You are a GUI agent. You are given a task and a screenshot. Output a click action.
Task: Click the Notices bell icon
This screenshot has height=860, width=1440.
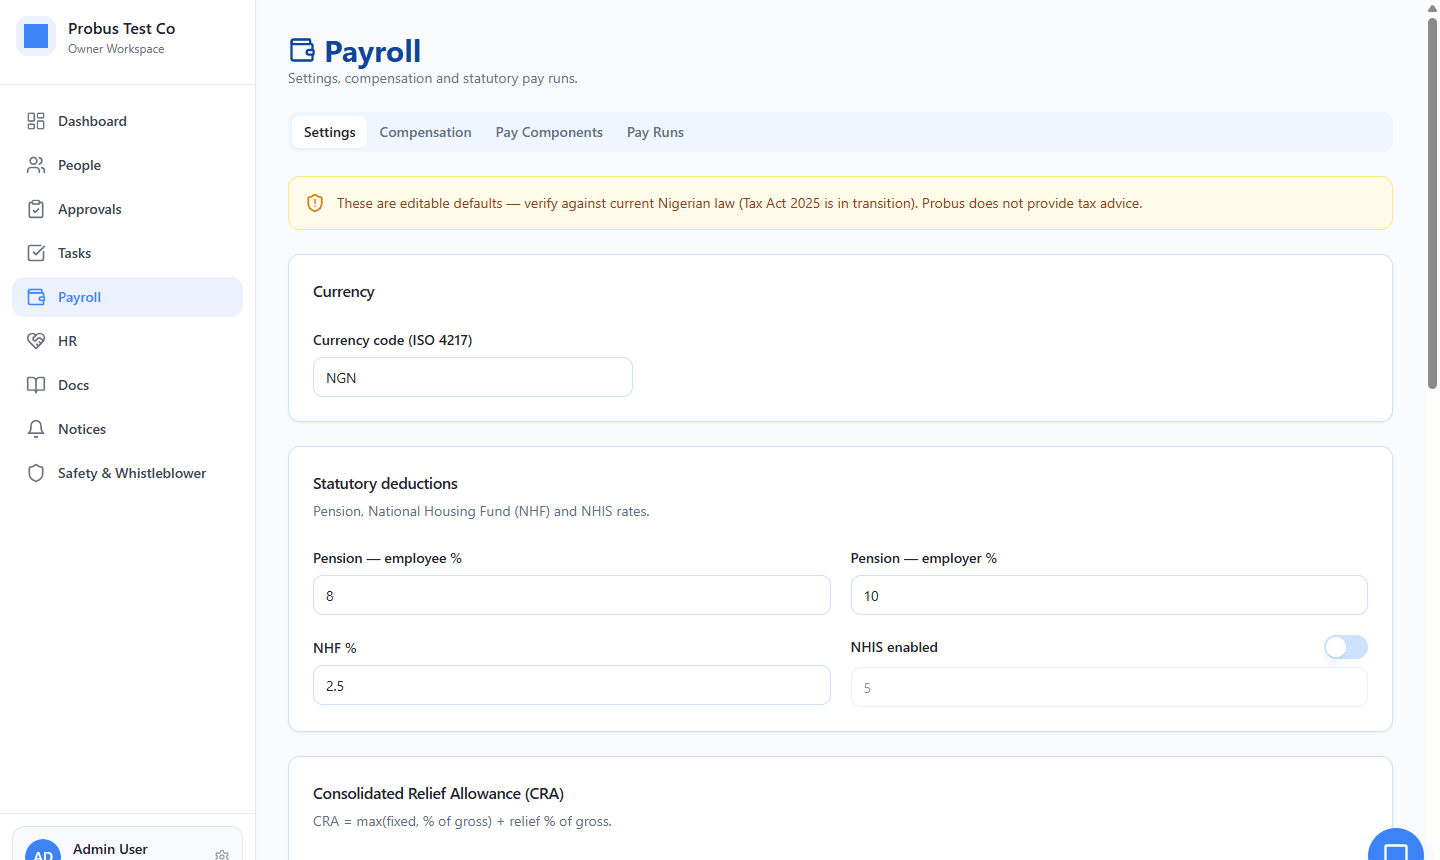[36, 429]
